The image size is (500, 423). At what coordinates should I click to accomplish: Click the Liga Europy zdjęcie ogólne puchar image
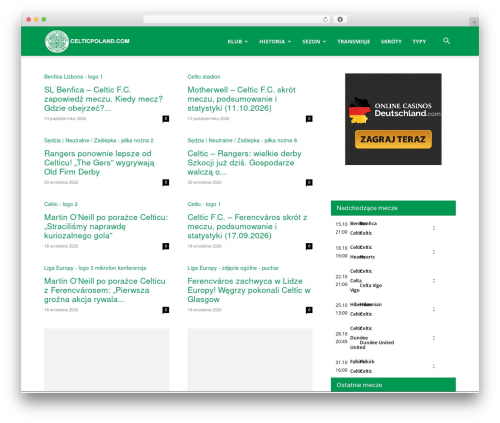click(233, 268)
